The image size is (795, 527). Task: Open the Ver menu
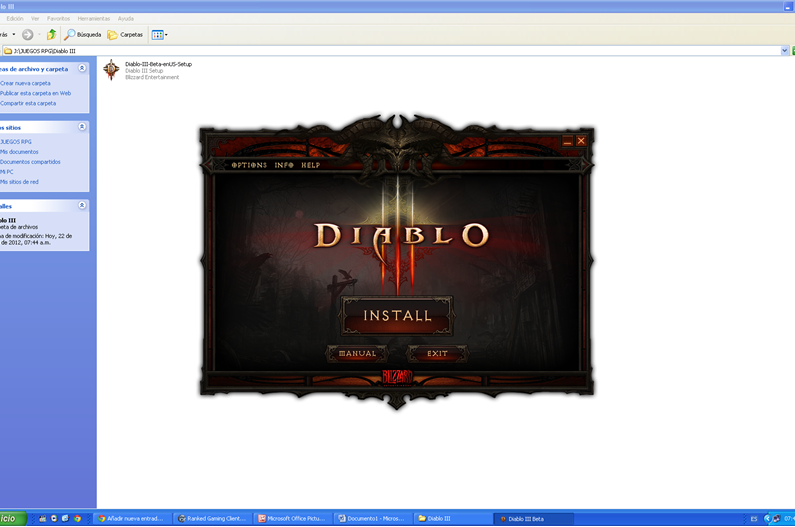coord(35,18)
